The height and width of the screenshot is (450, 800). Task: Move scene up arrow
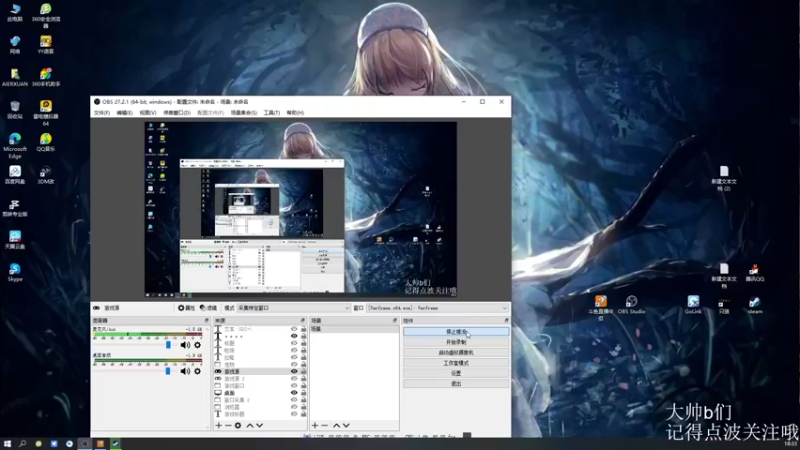tap(337, 425)
